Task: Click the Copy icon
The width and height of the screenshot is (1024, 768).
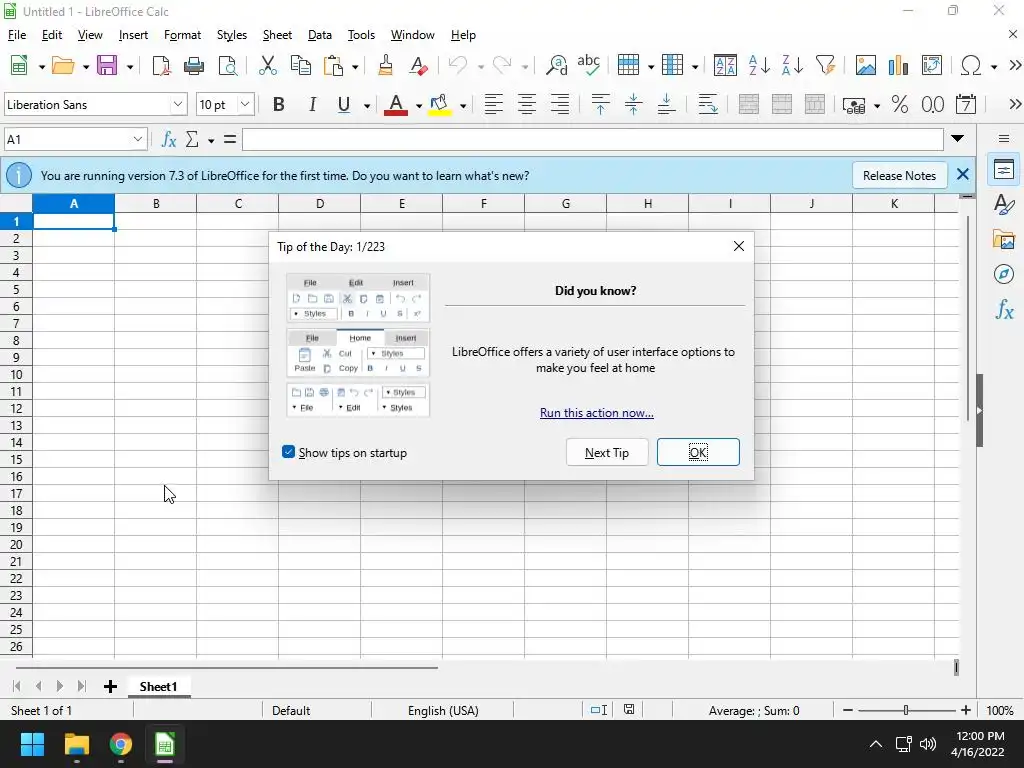Action: point(300,65)
